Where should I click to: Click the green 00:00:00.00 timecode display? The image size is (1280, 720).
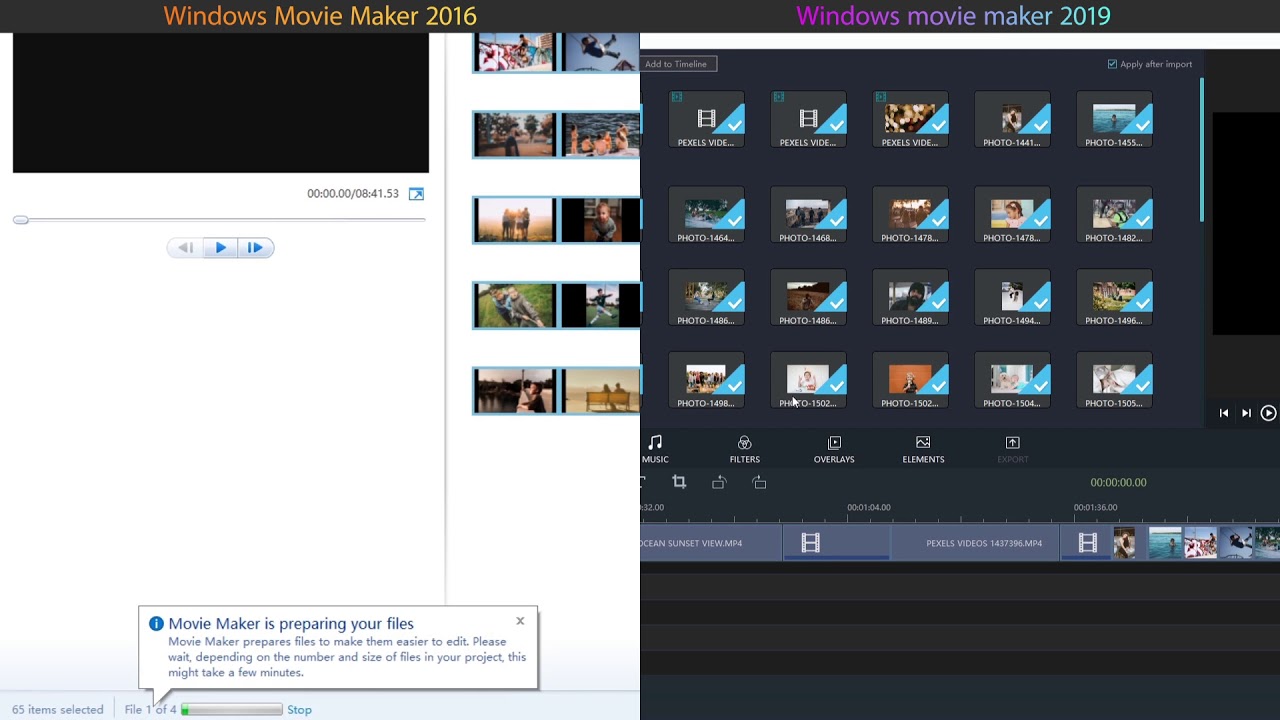coord(1118,482)
